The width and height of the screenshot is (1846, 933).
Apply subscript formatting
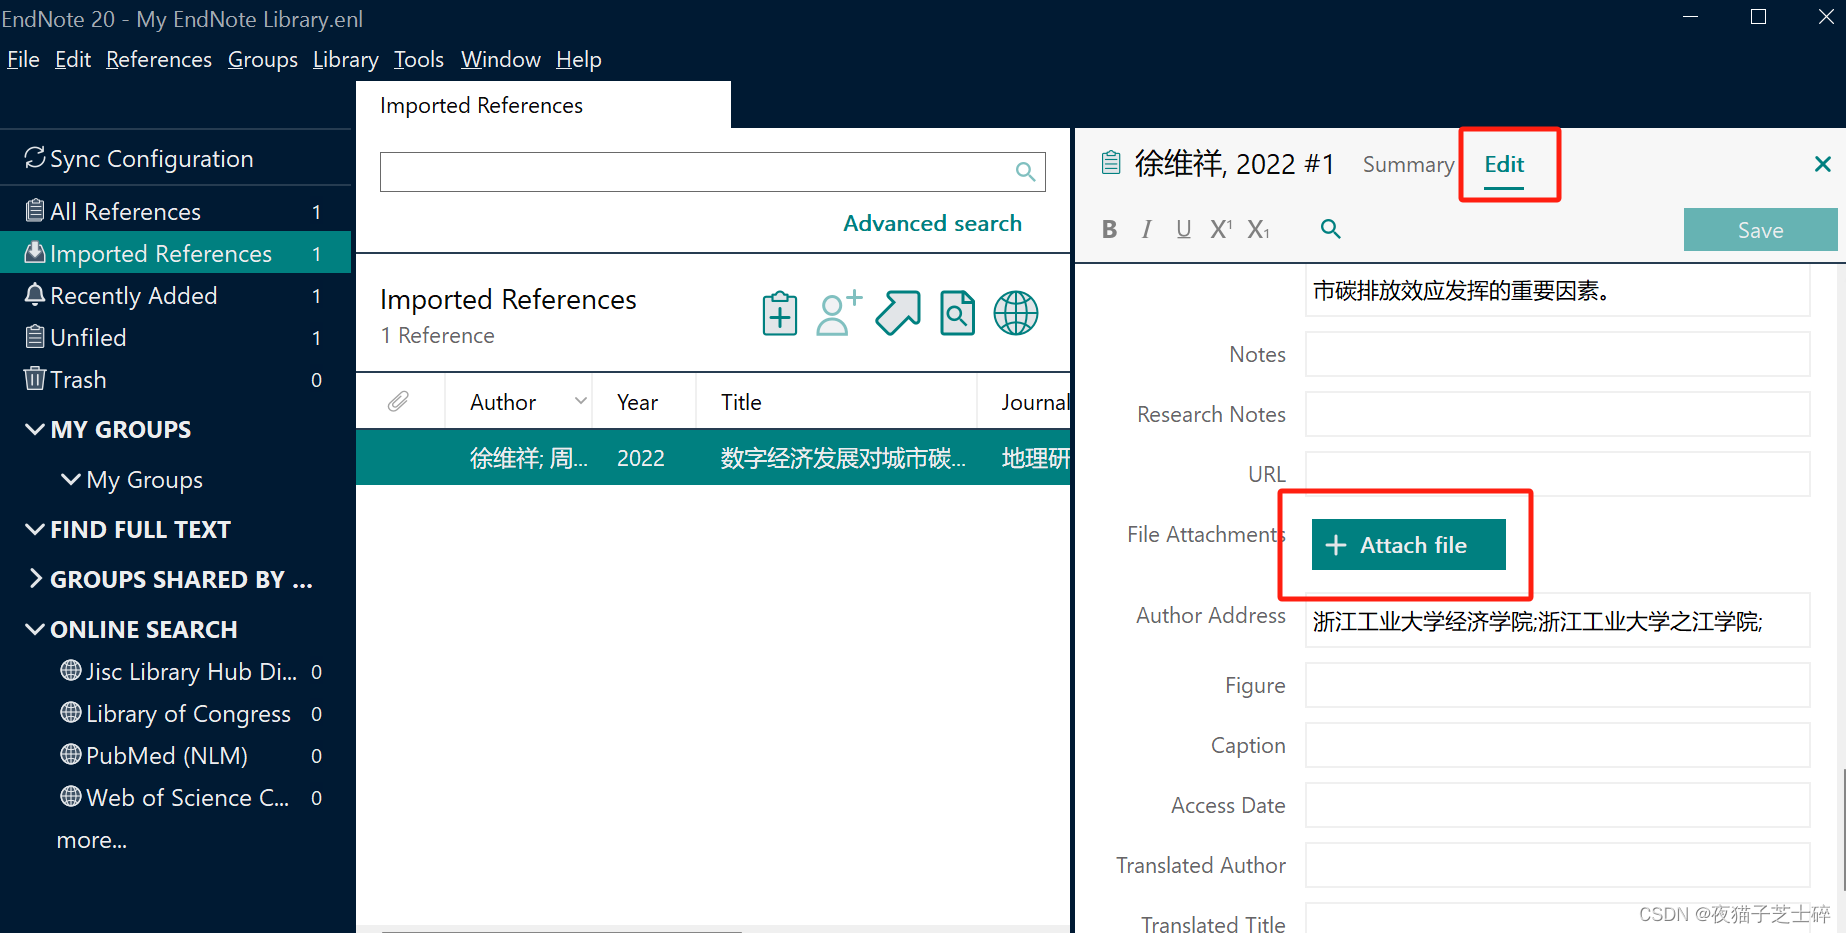(x=1258, y=229)
